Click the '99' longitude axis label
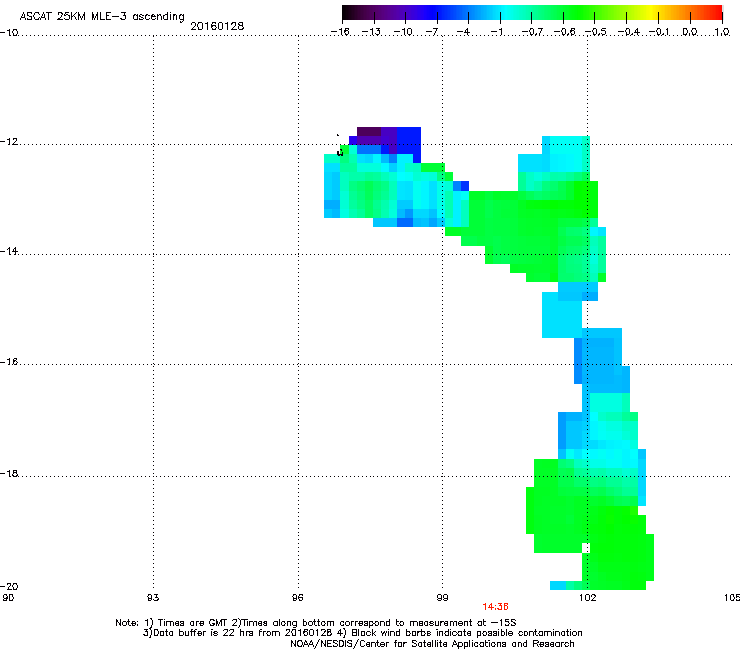Image resolution: width=740 pixels, height=650 pixels. tap(442, 598)
